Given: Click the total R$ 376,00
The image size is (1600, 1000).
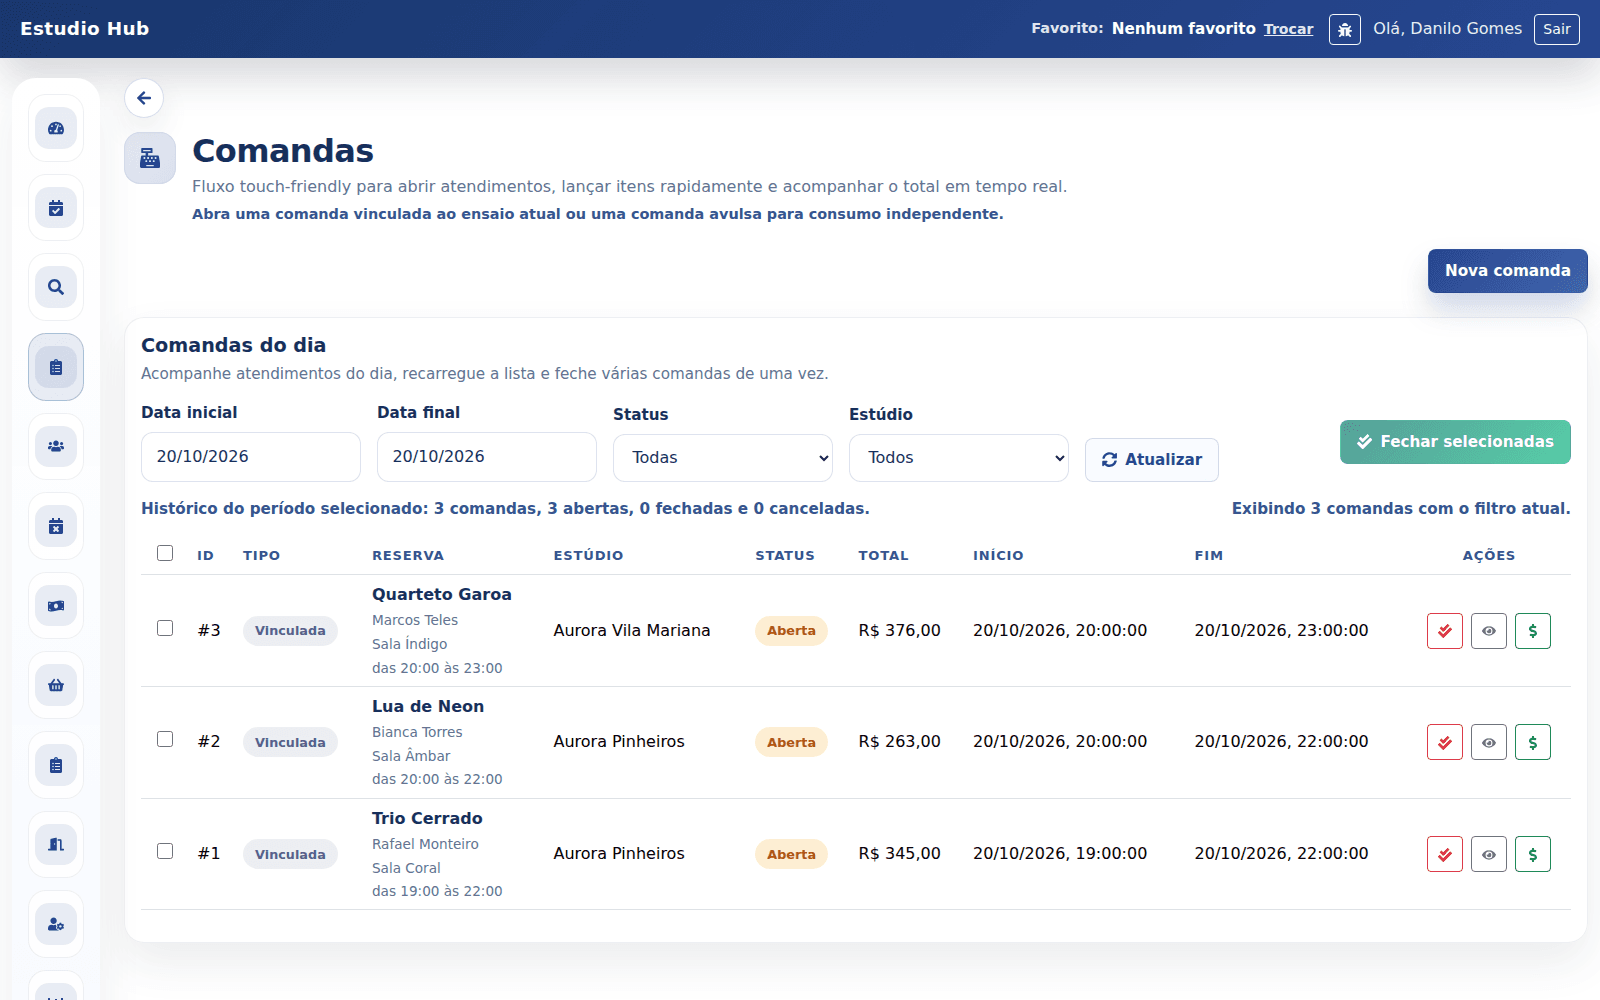Looking at the screenshot, I should tap(899, 631).
